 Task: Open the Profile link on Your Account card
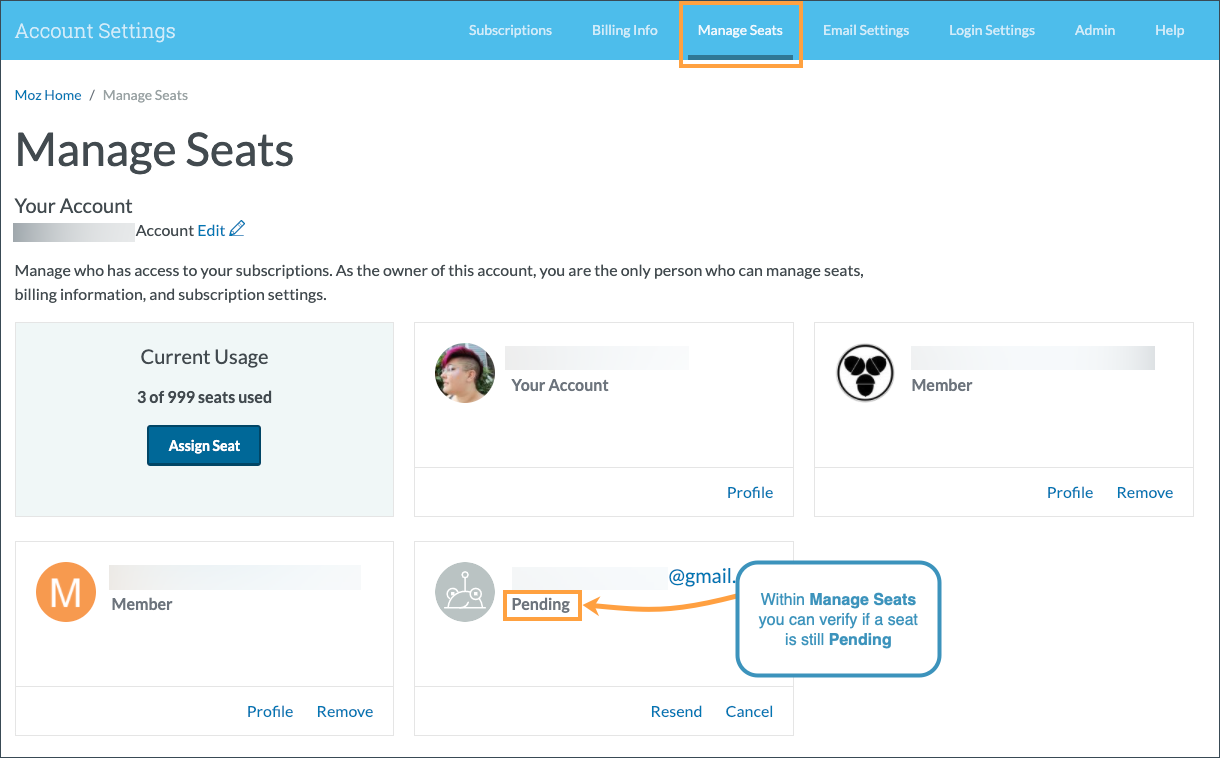(749, 491)
